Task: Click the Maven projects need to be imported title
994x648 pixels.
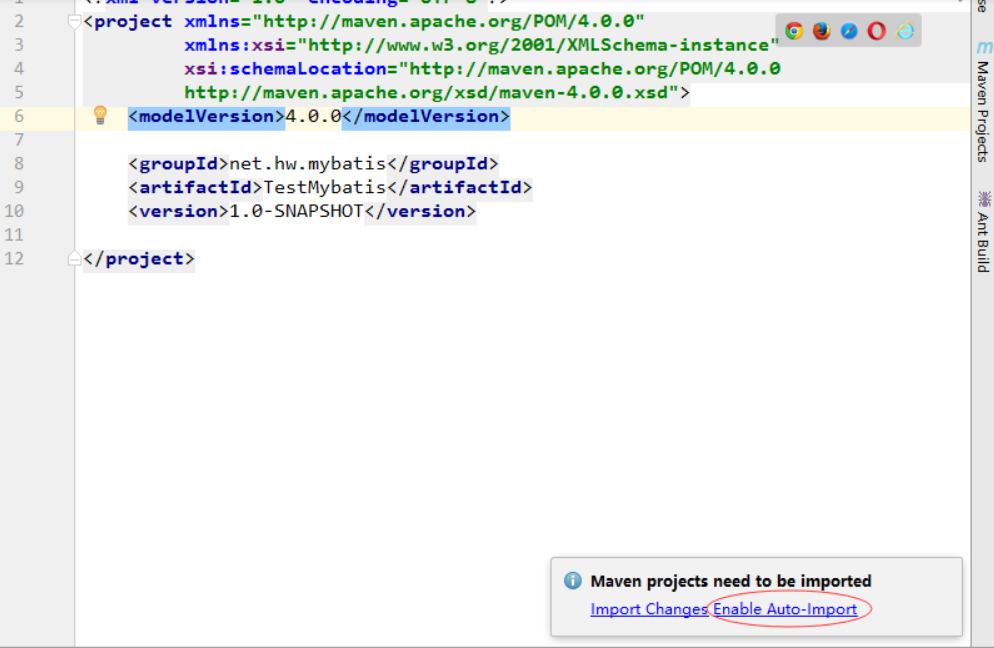Action: click(x=731, y=581)
